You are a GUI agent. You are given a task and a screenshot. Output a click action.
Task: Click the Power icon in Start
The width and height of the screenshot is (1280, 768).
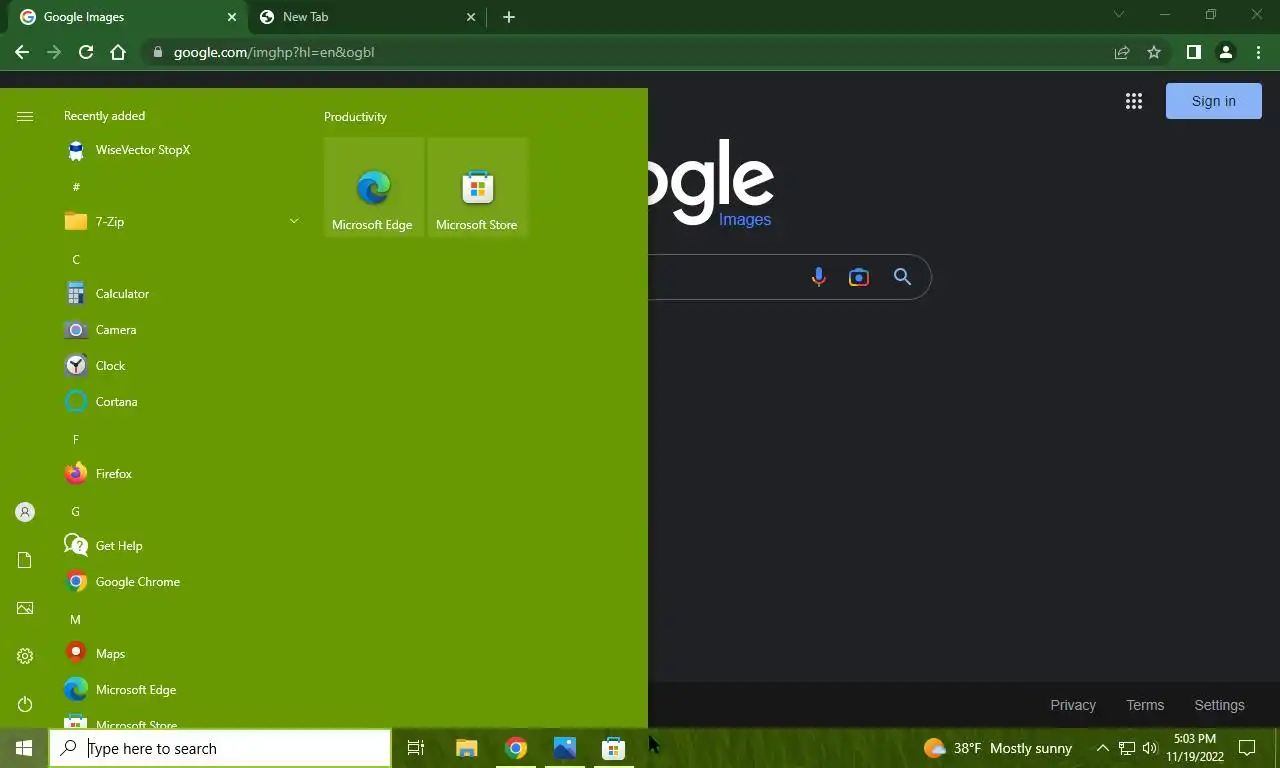25,704
